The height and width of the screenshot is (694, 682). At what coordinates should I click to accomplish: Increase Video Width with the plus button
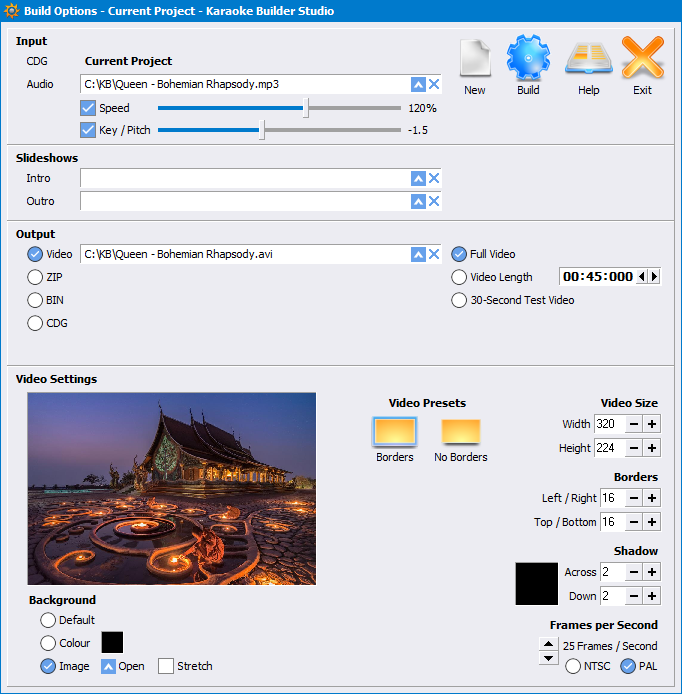tap(652, 424)
